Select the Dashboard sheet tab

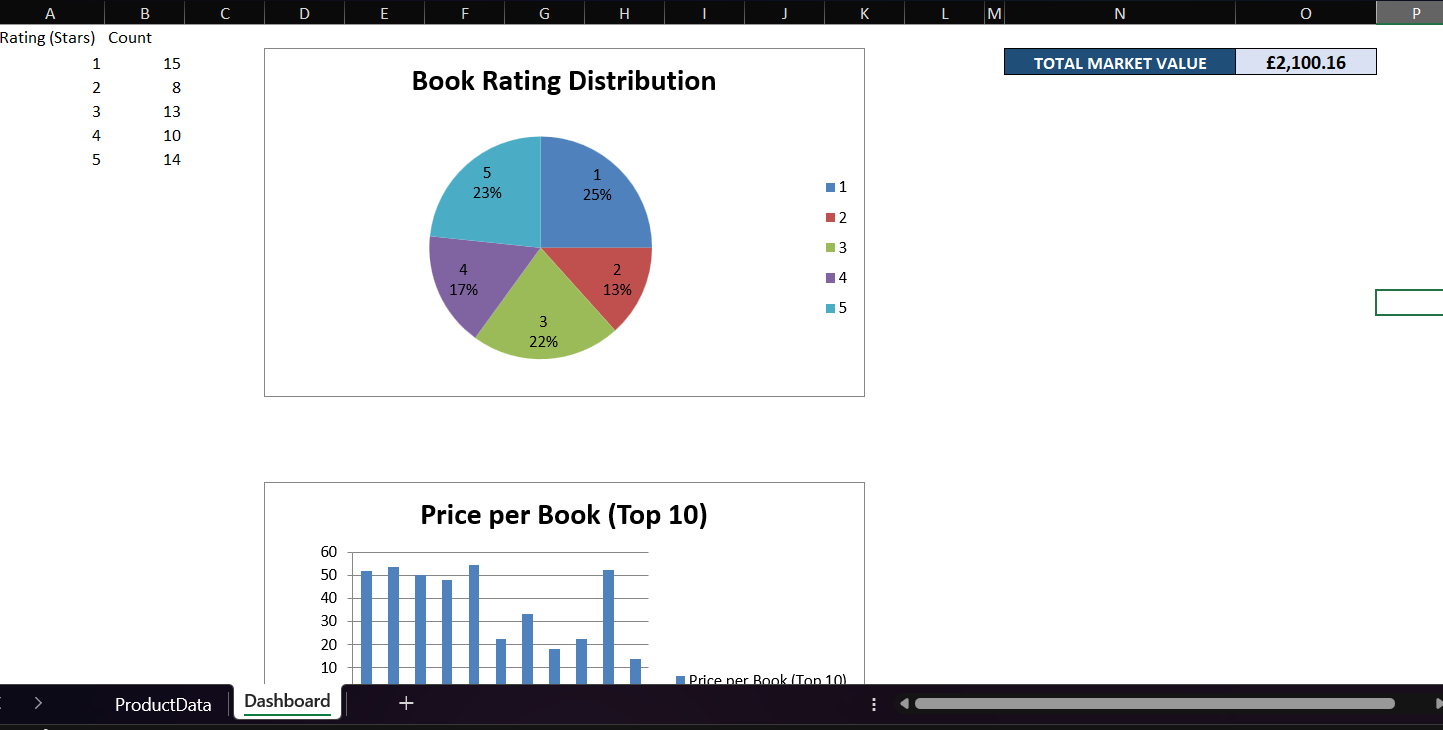pyautogui.click(x=287, y=702)
